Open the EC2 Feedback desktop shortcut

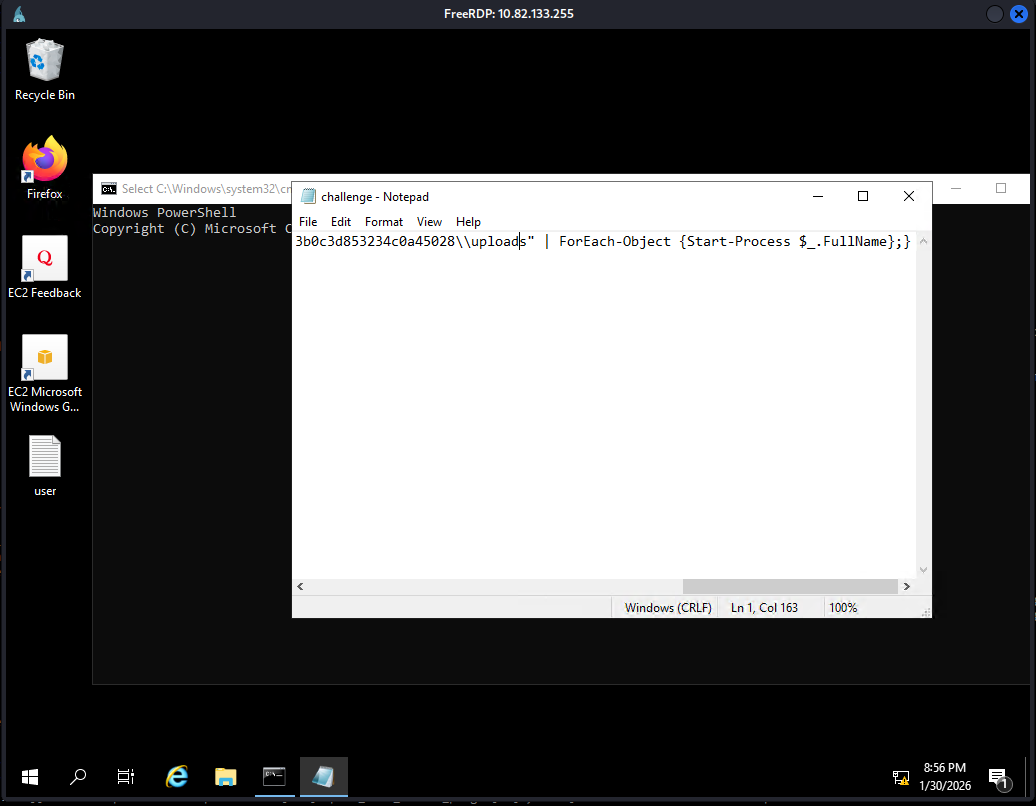point(45,259)
